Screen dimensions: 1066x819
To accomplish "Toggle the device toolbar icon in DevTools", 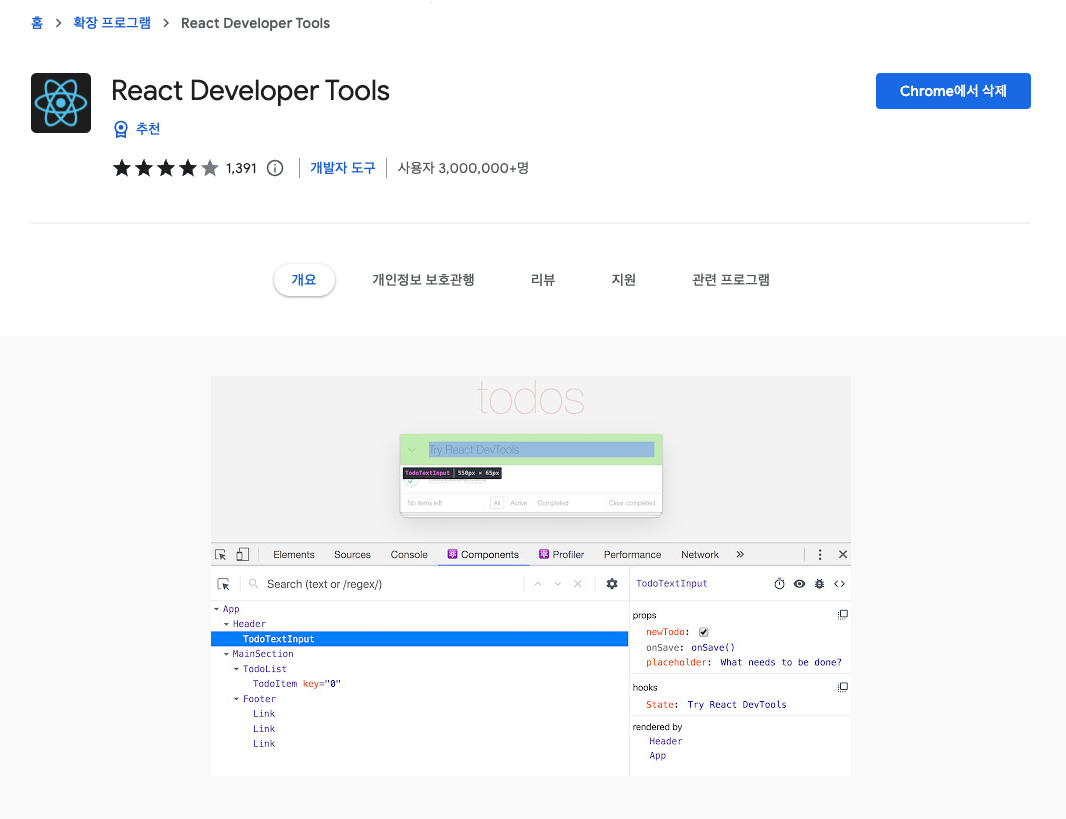I will click(243, 555).
